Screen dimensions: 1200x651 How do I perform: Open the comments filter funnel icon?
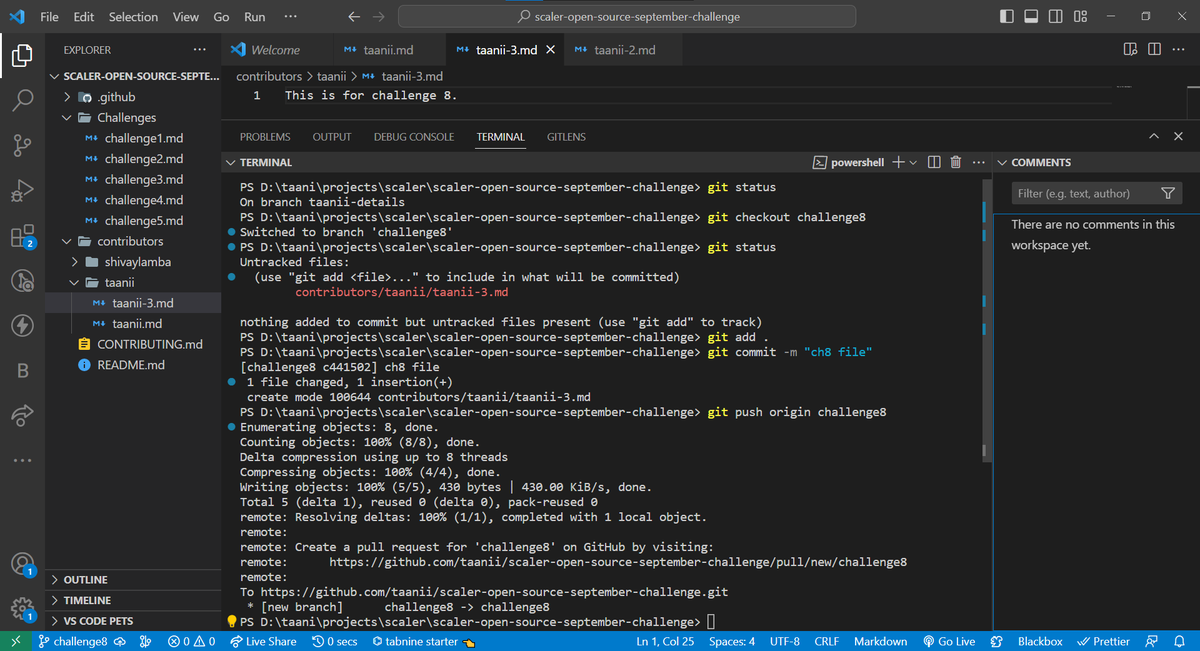click(1167, 193)
